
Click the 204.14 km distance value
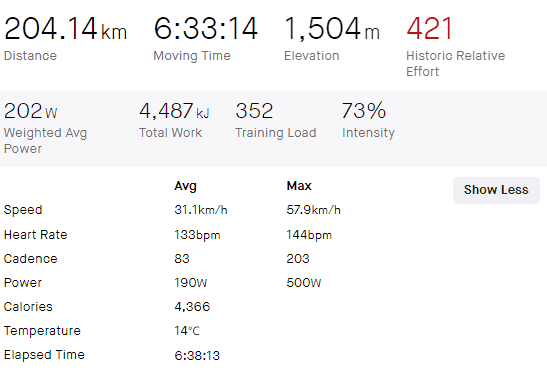(65, 29)
